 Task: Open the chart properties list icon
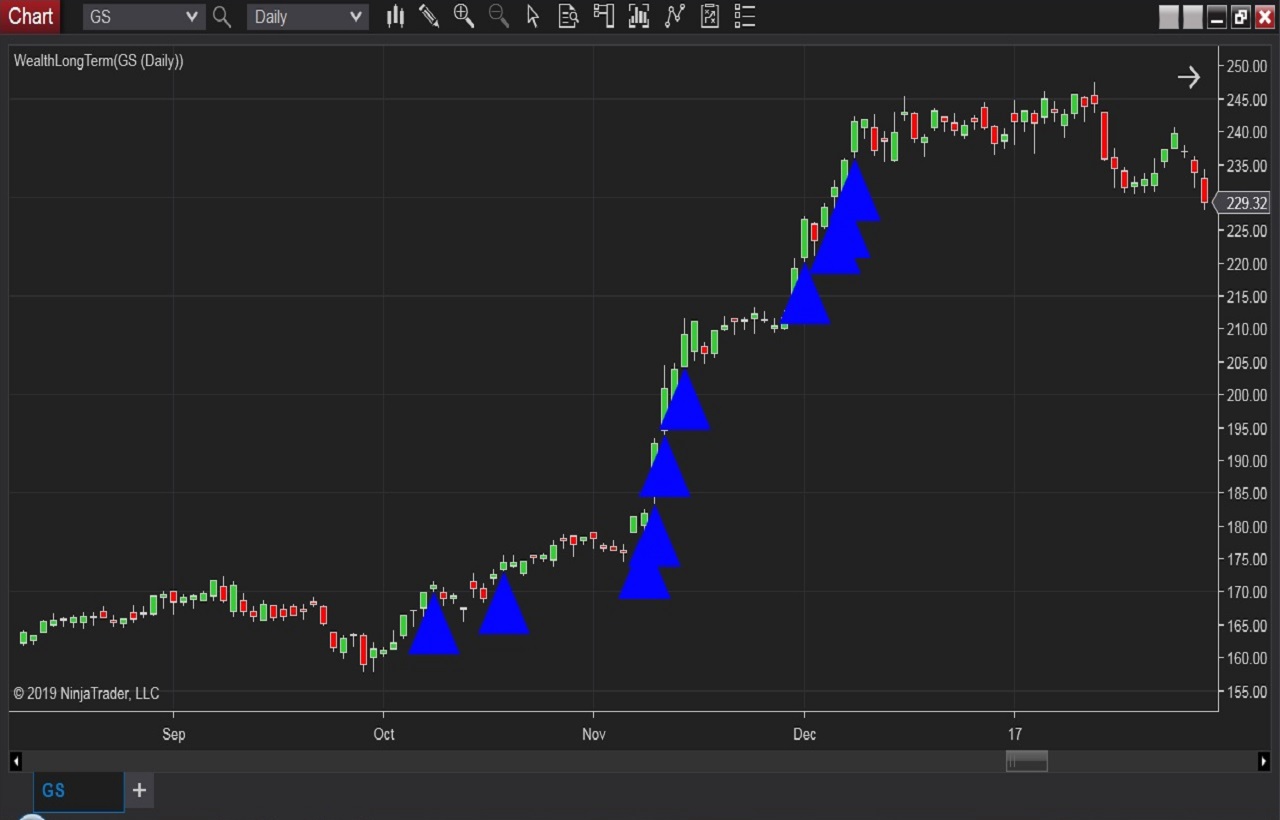[x=744, y=16]
